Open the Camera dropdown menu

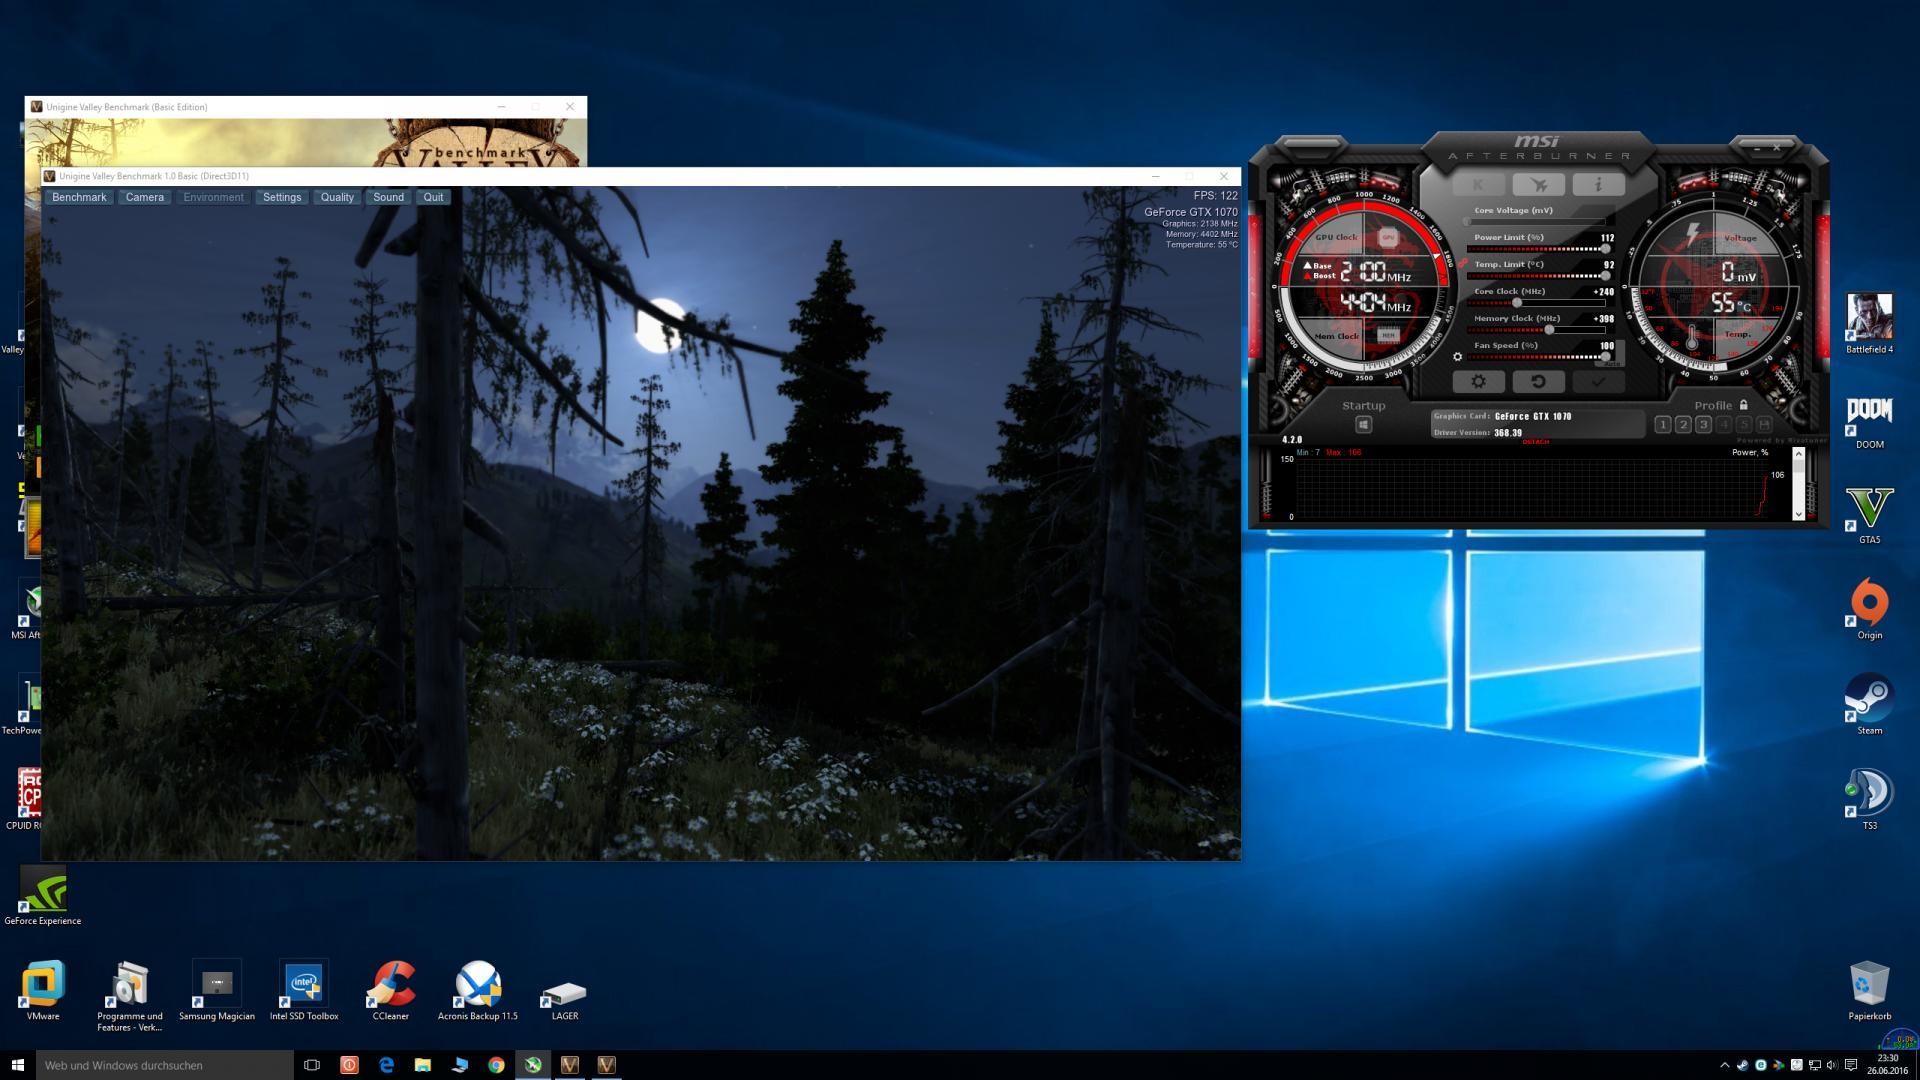click(x=145, y=197)
